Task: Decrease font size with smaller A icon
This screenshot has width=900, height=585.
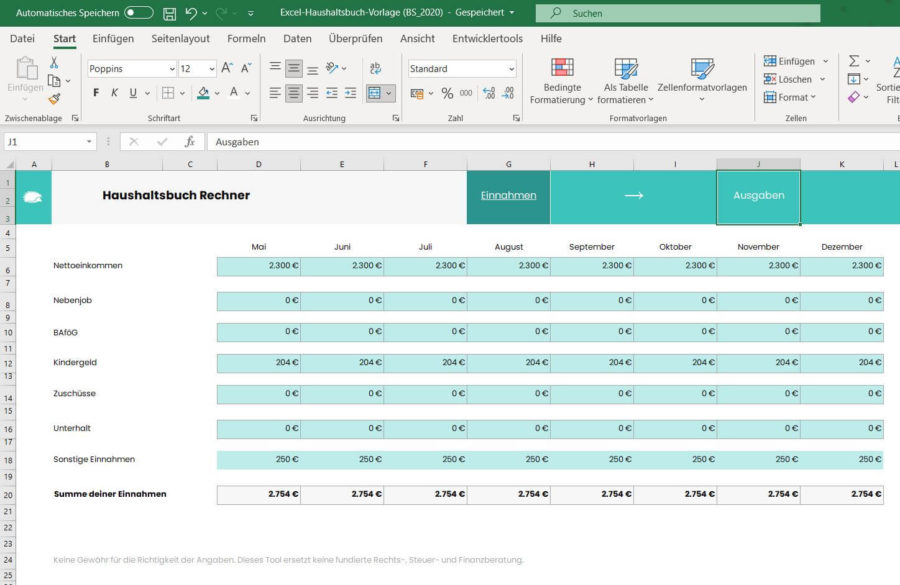Action: [x=246, y=68]
